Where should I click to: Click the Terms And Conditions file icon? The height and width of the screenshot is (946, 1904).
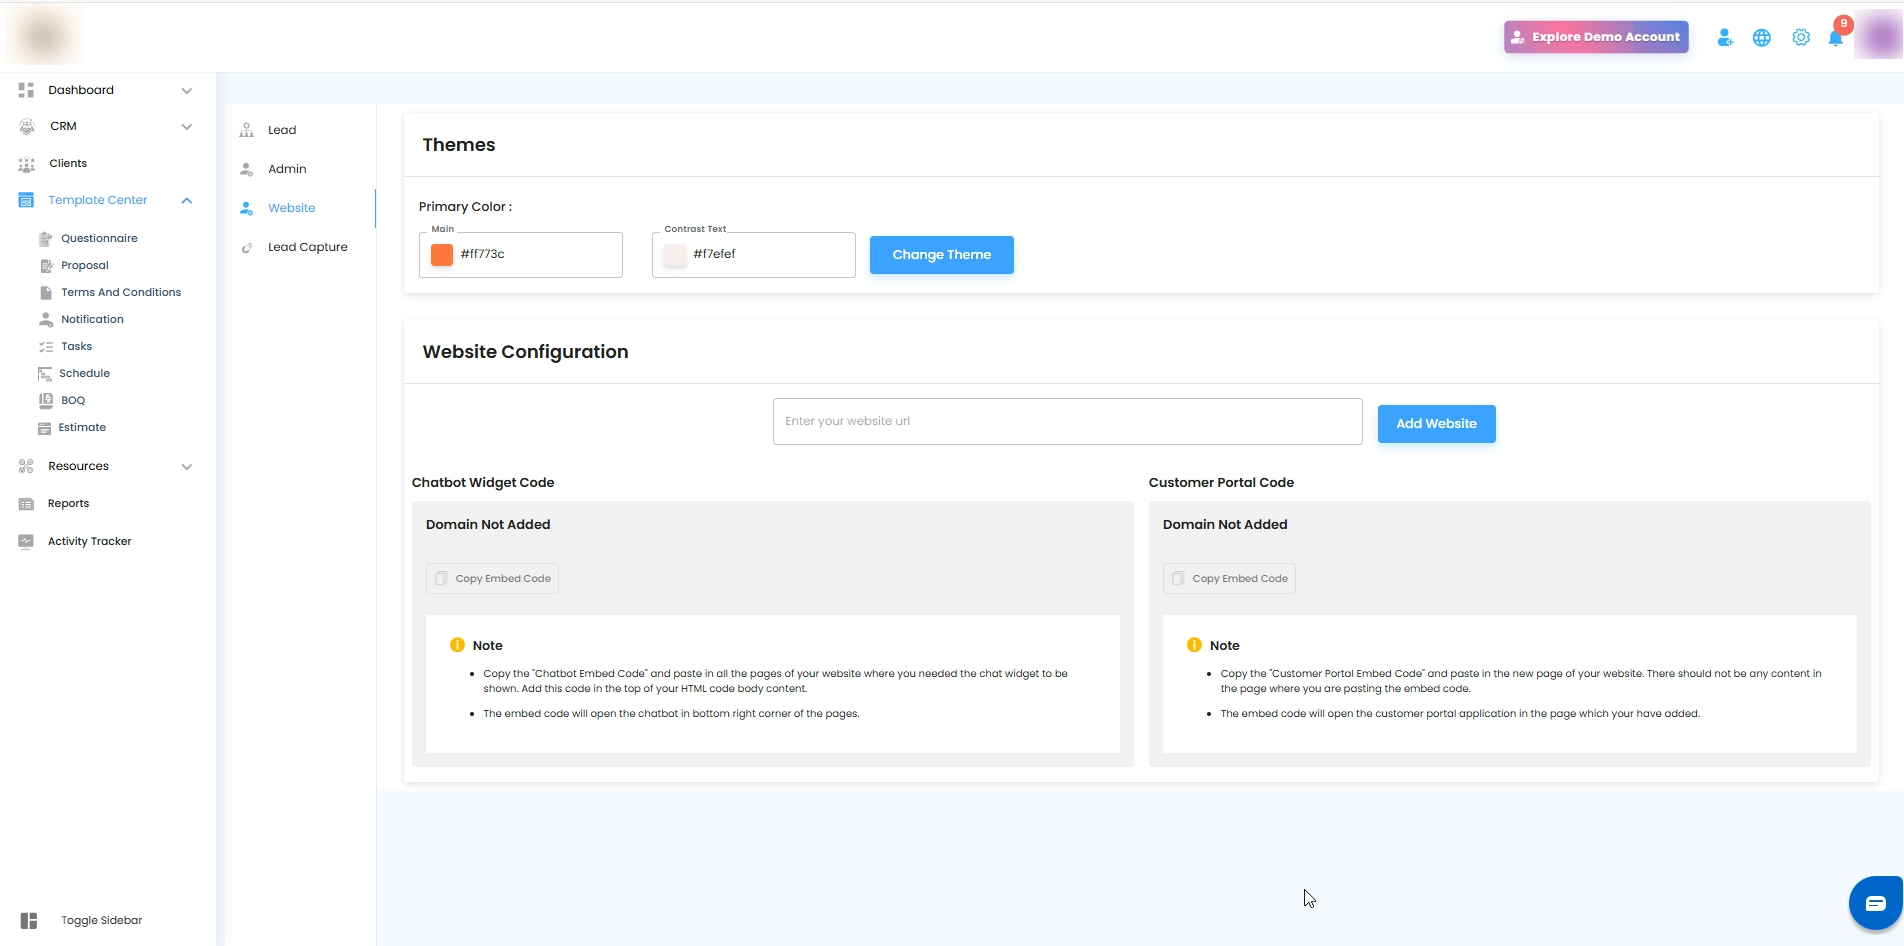46,293
